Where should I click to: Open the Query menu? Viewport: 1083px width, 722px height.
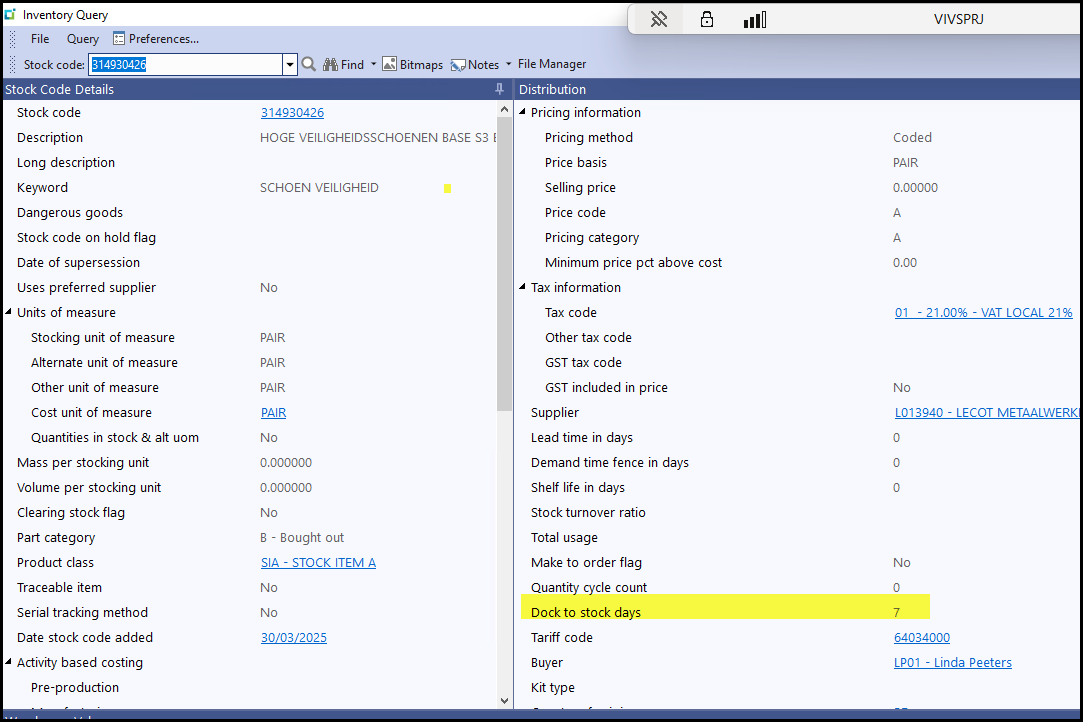(83, 39)
